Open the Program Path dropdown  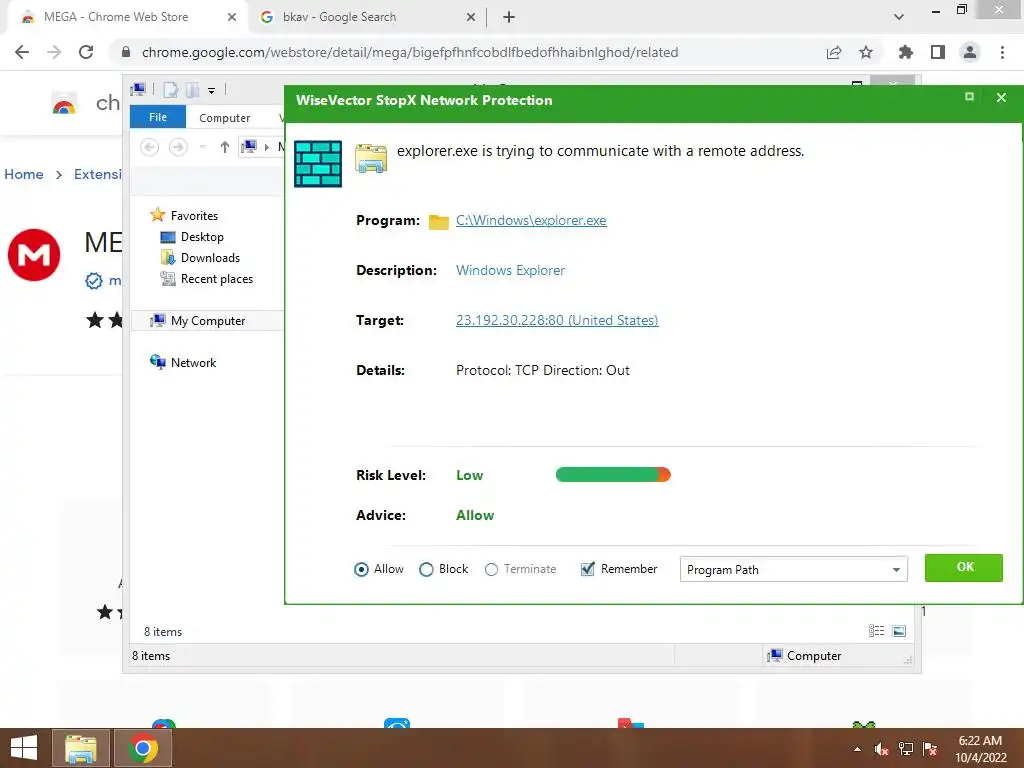click(793, 569)
